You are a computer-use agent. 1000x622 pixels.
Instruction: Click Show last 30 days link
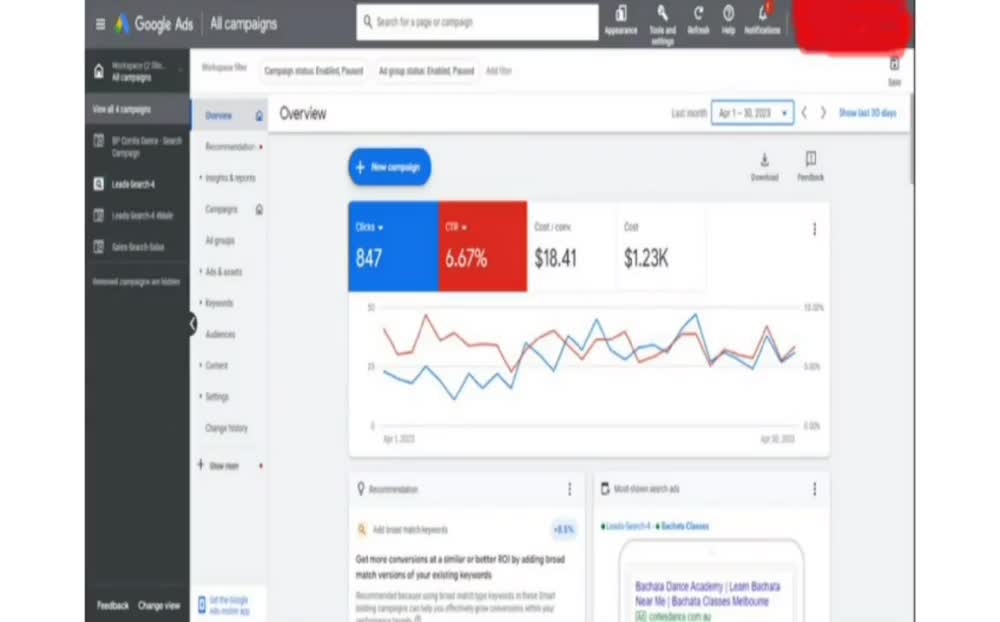coord(867,113)
